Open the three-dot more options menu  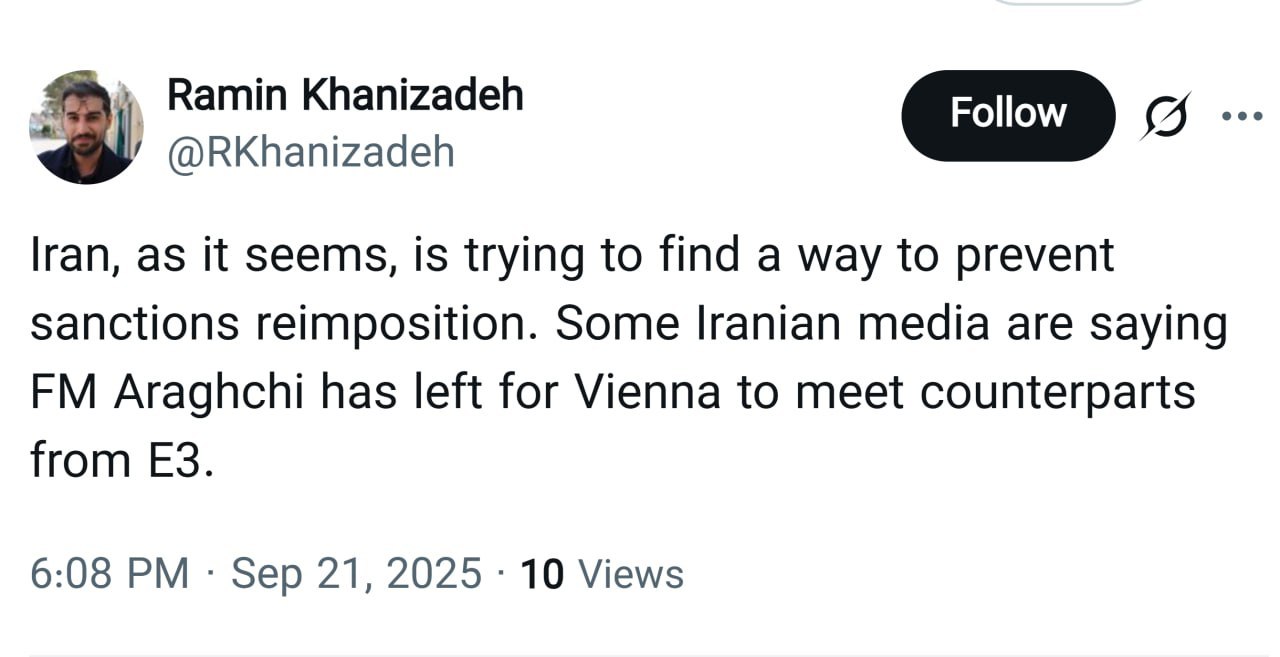pos(1242,116)
